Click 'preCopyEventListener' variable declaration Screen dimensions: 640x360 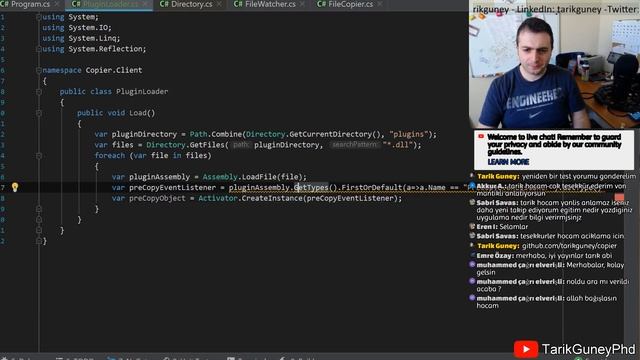click(x=172, y=187)
